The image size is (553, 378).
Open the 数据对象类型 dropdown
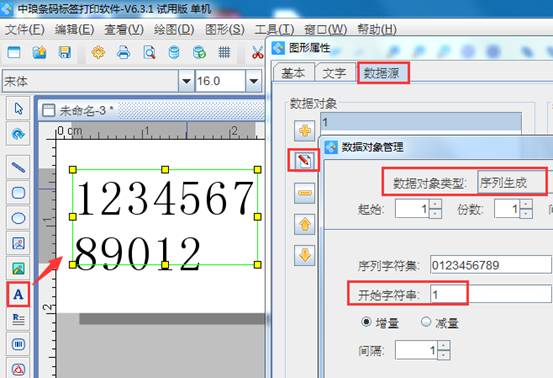coord(512,182)
